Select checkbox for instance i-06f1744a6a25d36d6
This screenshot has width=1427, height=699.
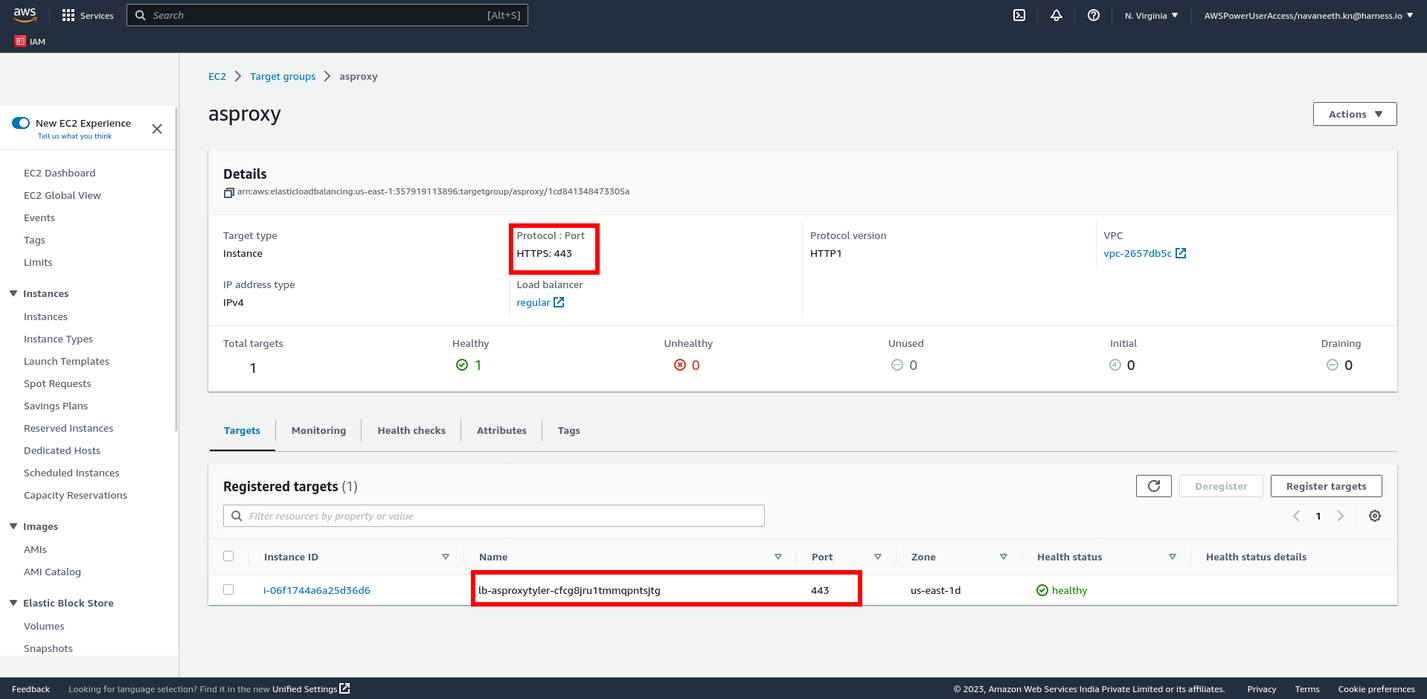point(229,590)
